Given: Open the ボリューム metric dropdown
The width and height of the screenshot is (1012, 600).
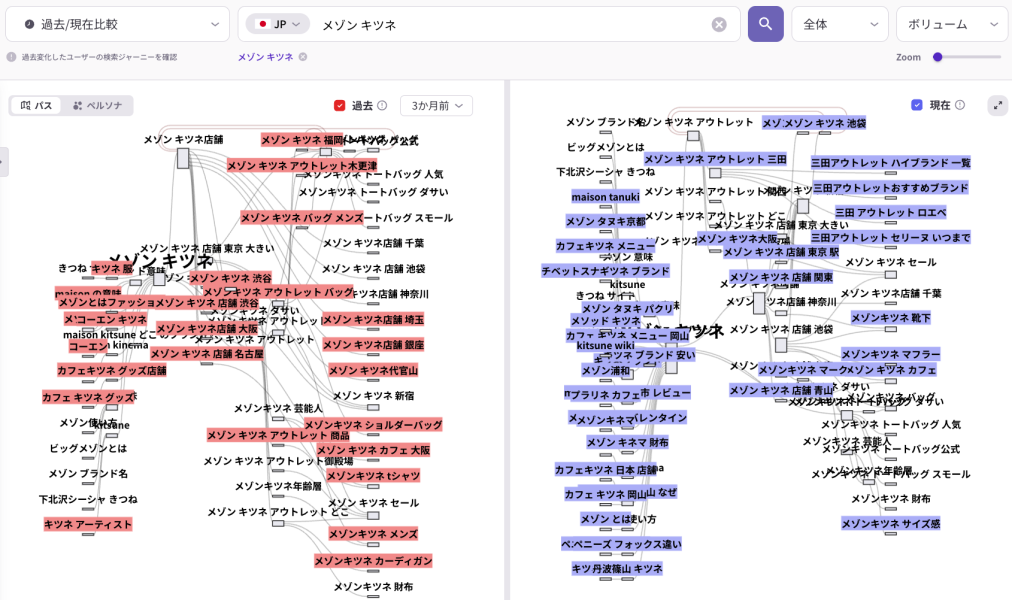Looking at the screenshot, I should coord(951,24).
